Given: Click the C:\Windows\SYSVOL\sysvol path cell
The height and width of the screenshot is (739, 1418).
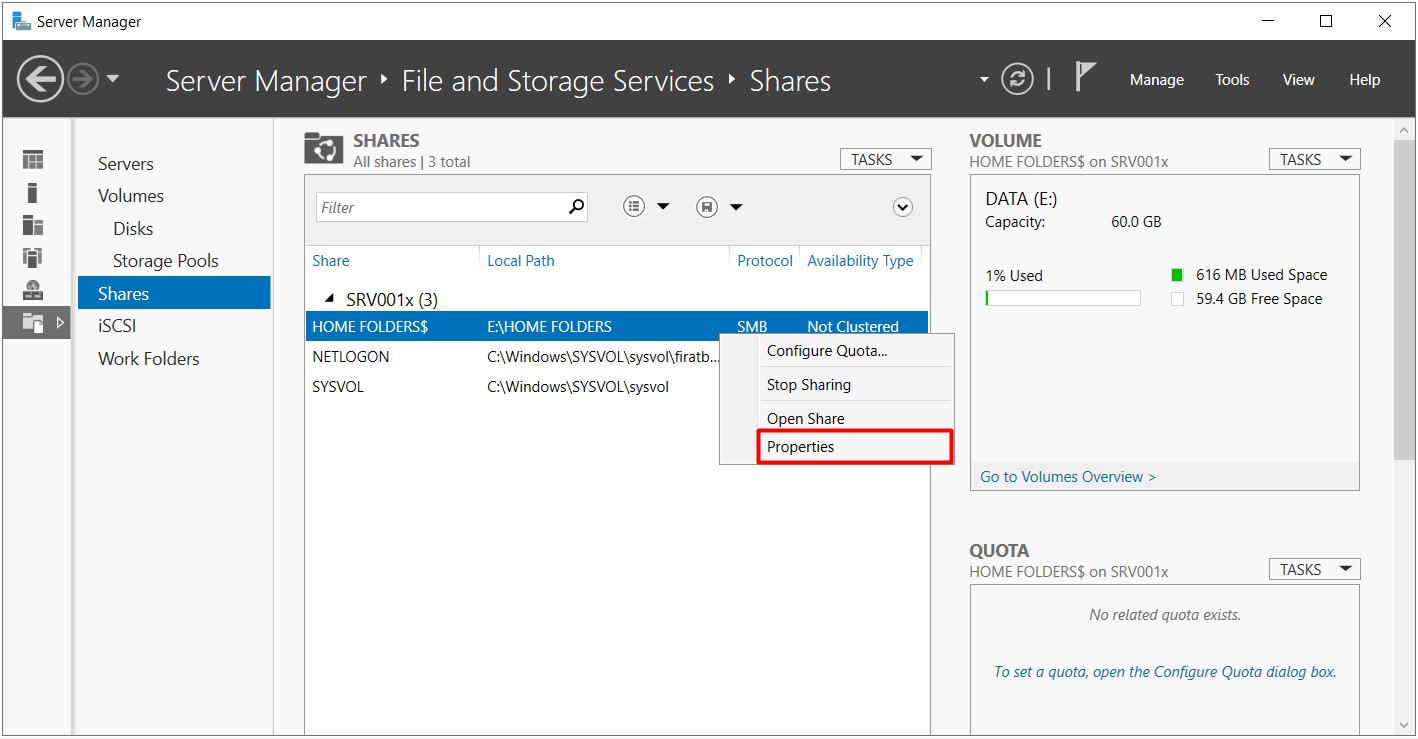Looking at the screenshot, I should 577,387.
